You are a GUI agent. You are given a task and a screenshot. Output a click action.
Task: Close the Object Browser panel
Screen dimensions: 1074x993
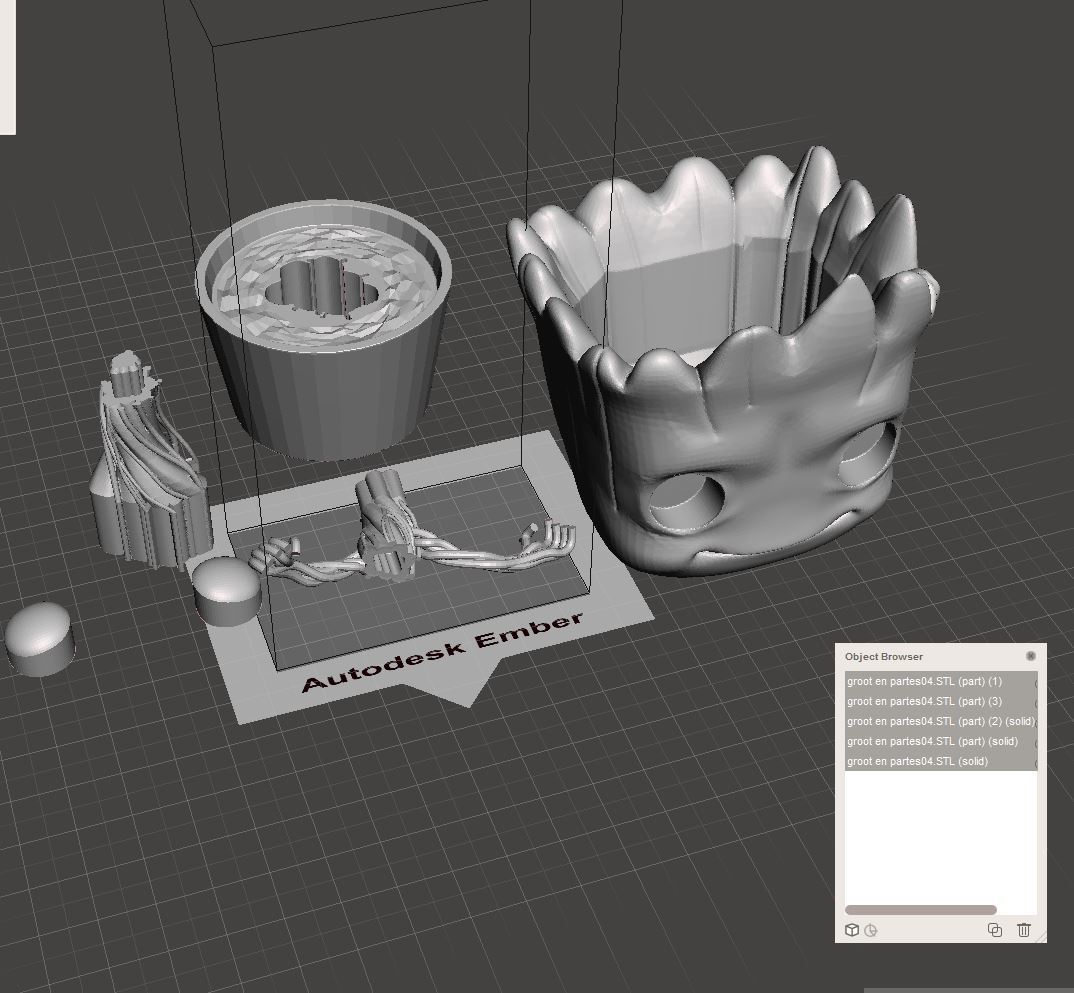pyautogui.click(x=1031, y=656)
